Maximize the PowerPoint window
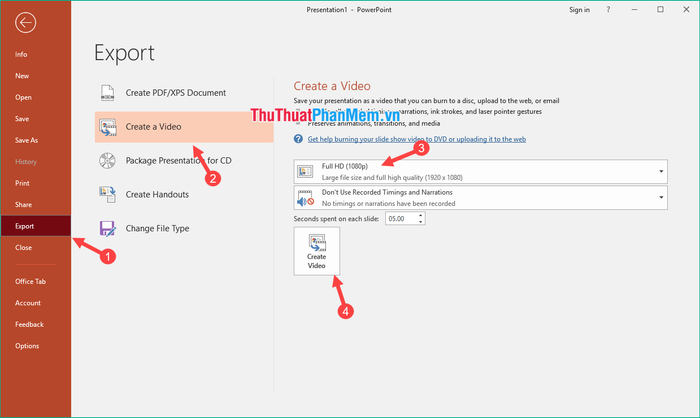This screenshot has width=700, height=418. [x=660, y=9]
